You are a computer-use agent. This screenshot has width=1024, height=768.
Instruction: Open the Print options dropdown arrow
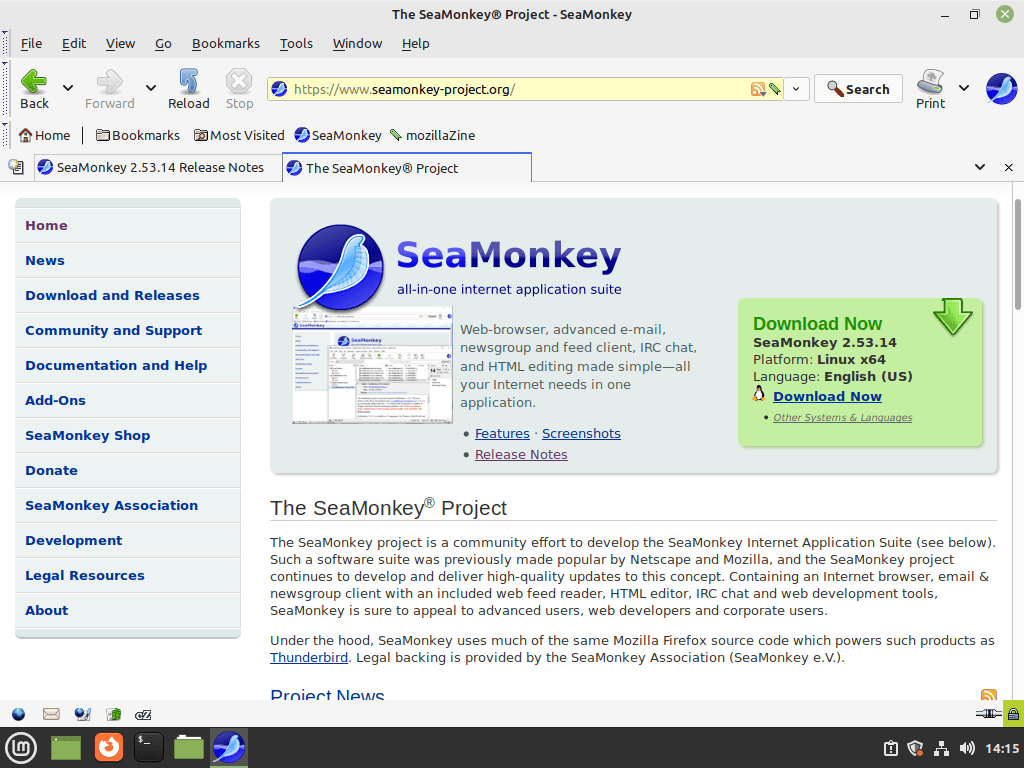coord(964,88)
